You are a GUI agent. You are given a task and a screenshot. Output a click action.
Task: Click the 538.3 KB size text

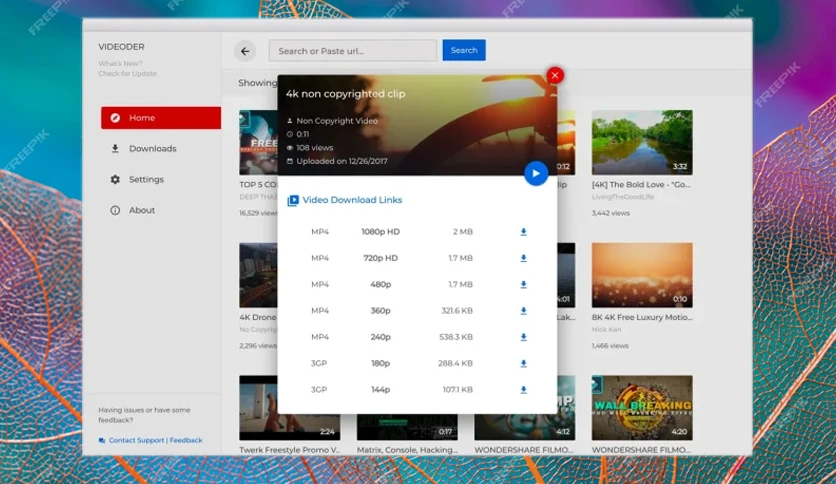coord(456,337)
